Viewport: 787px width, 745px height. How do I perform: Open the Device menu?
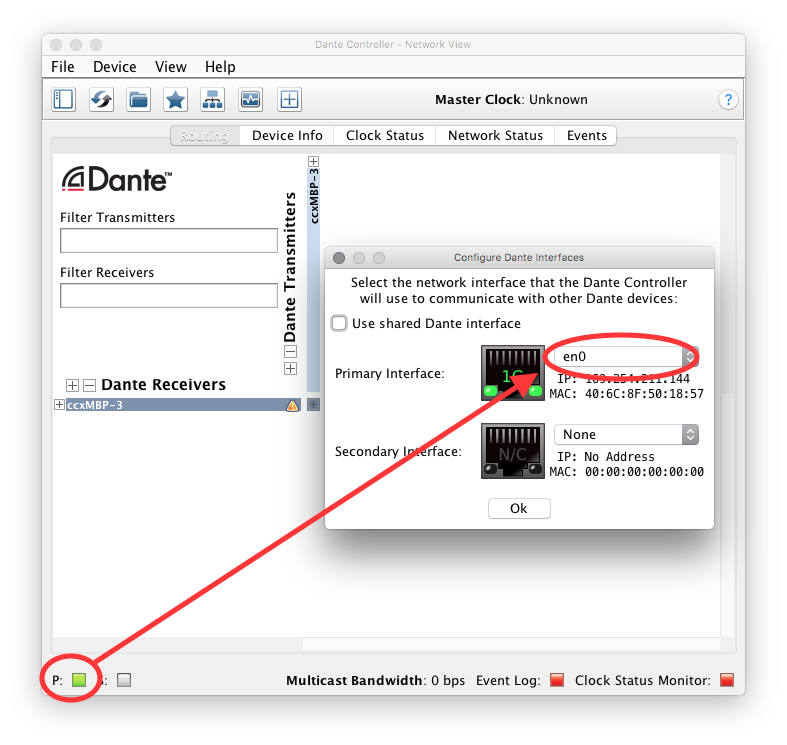coord(114,67)
